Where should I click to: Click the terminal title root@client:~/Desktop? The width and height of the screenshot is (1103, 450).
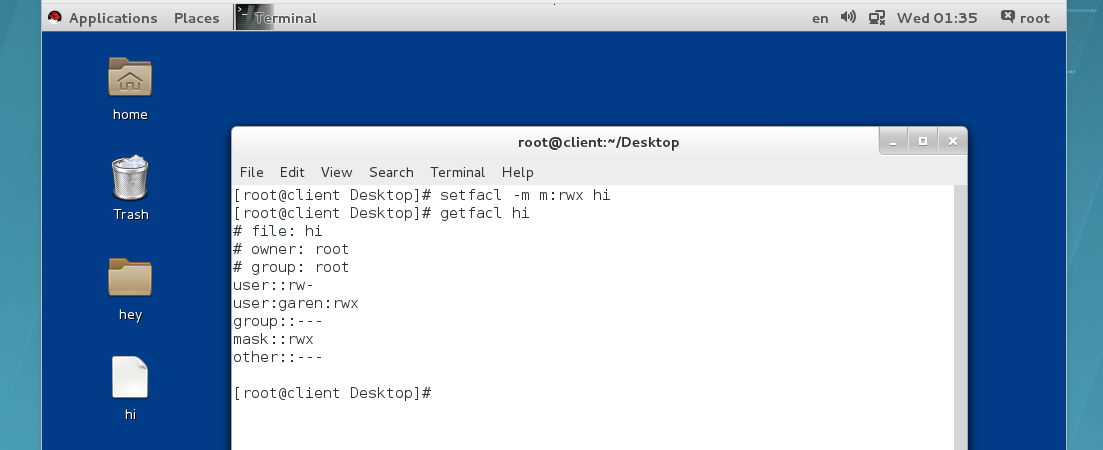click(x=599, y=143)
